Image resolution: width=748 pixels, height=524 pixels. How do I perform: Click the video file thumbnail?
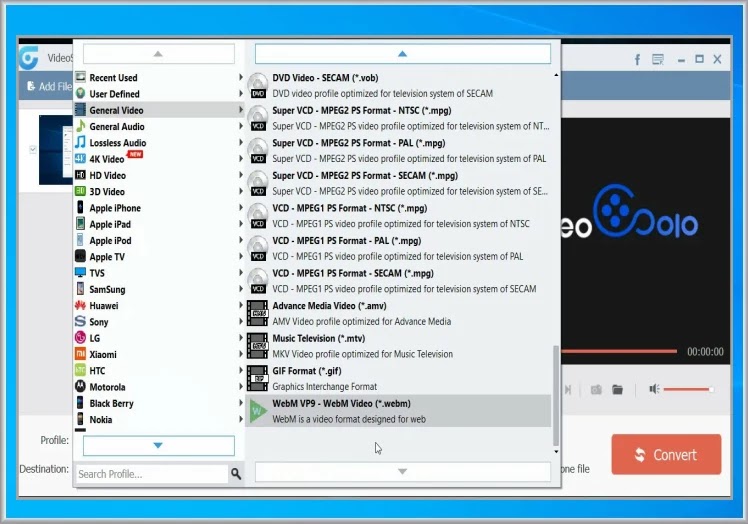tap(56, 150)
